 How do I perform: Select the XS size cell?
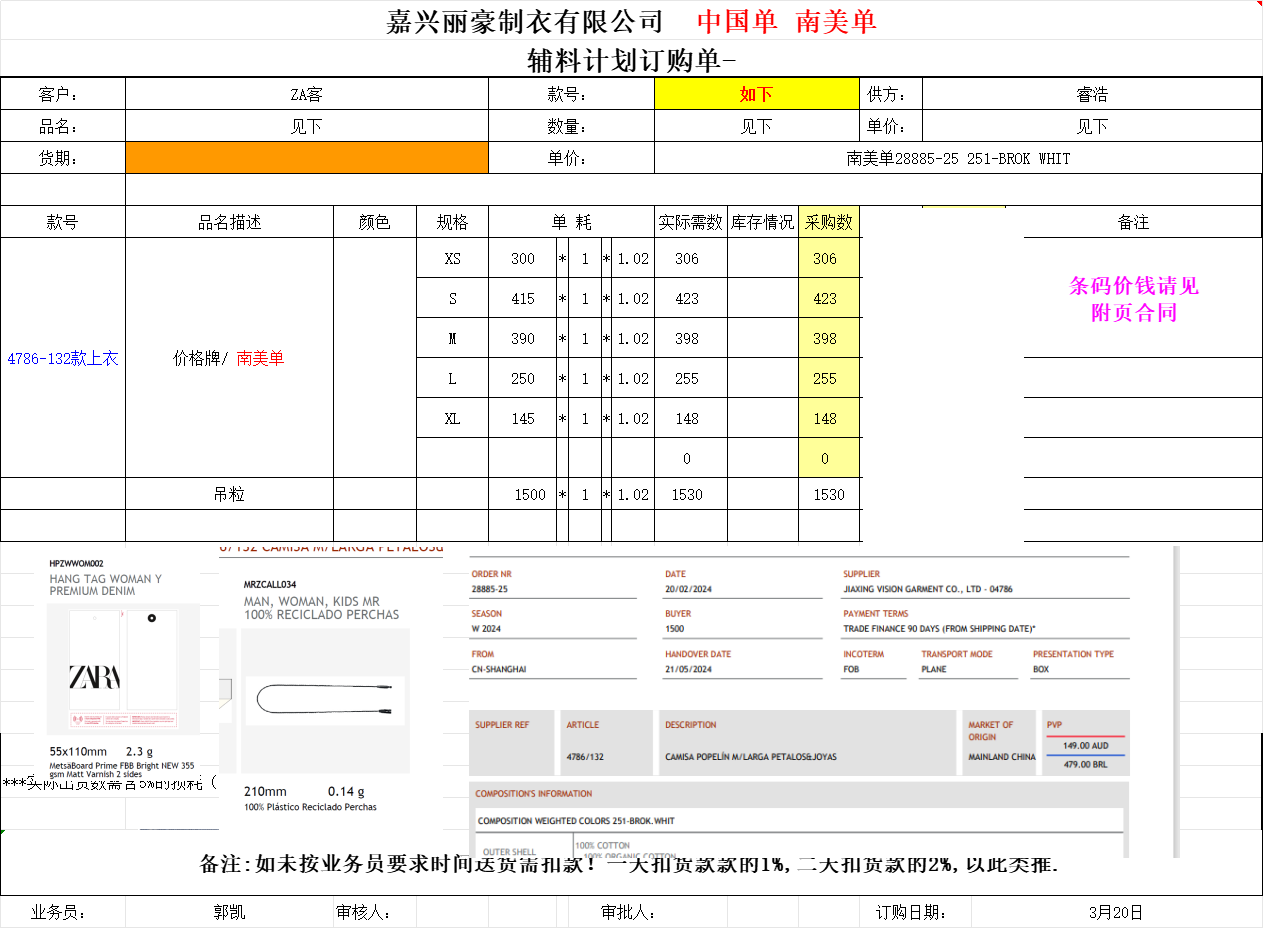[x=452, y=258]
